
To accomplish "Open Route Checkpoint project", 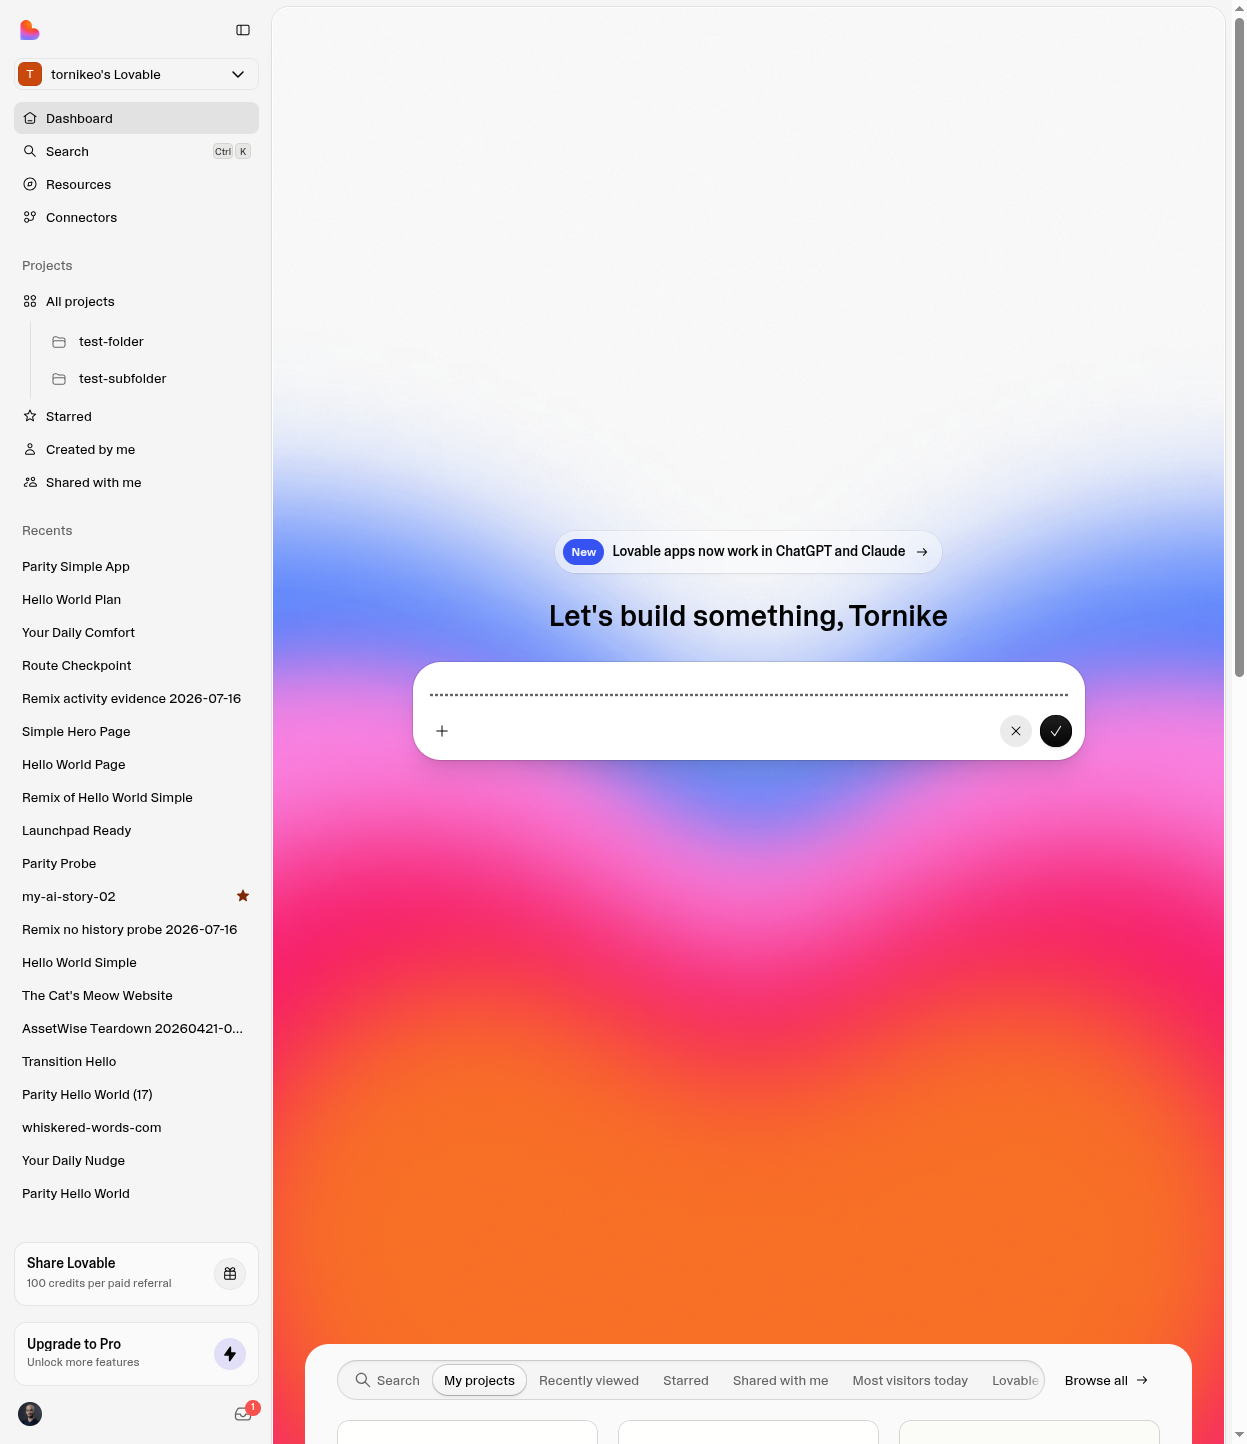I will (136, 665).
